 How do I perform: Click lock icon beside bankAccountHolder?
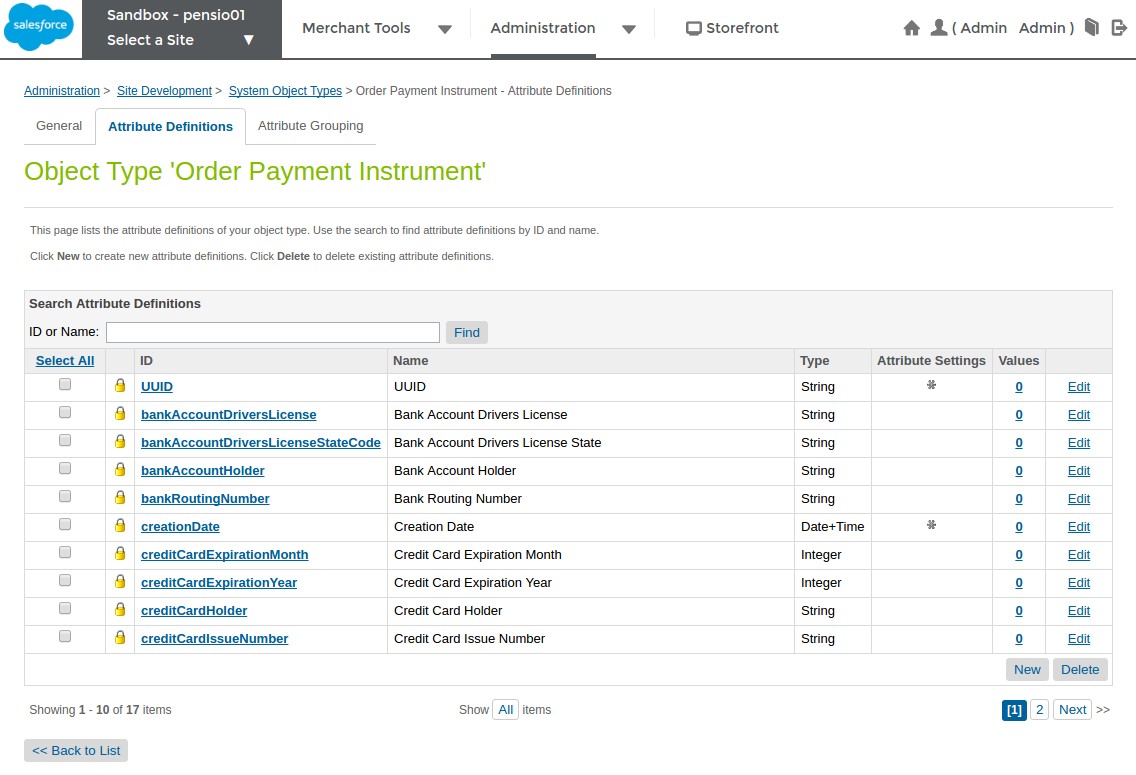[x=120, y=469]
